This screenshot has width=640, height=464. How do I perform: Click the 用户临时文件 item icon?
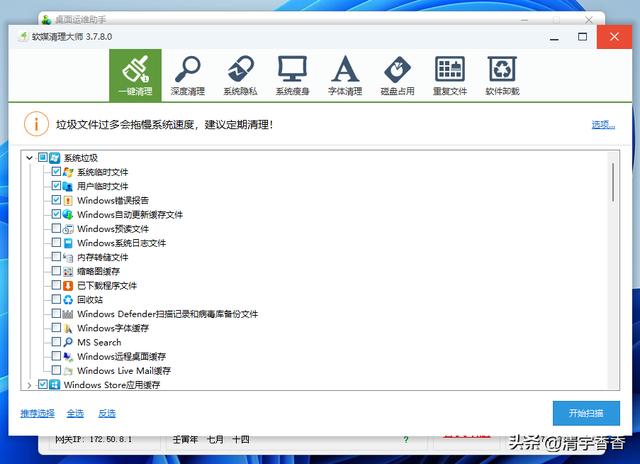pos(68,186)
